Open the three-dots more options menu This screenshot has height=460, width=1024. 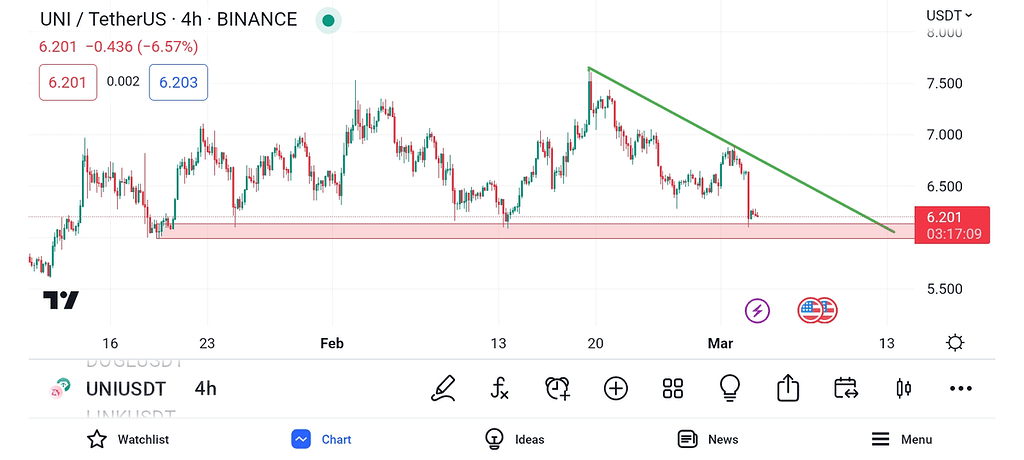click(961, 388)
